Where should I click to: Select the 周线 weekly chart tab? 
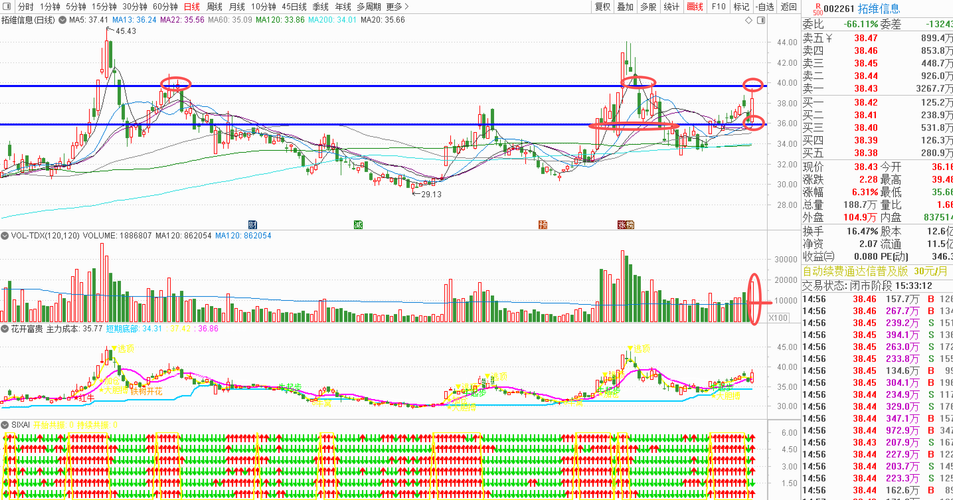click(215, 7)
